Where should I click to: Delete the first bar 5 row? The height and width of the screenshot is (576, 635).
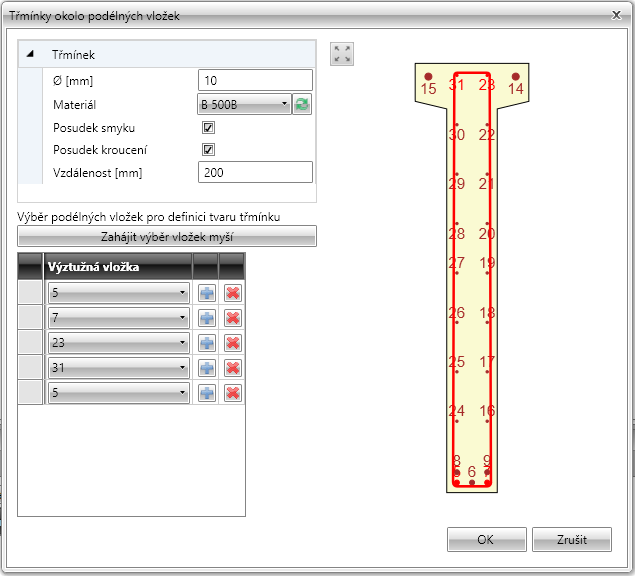[x=233, y=293]
